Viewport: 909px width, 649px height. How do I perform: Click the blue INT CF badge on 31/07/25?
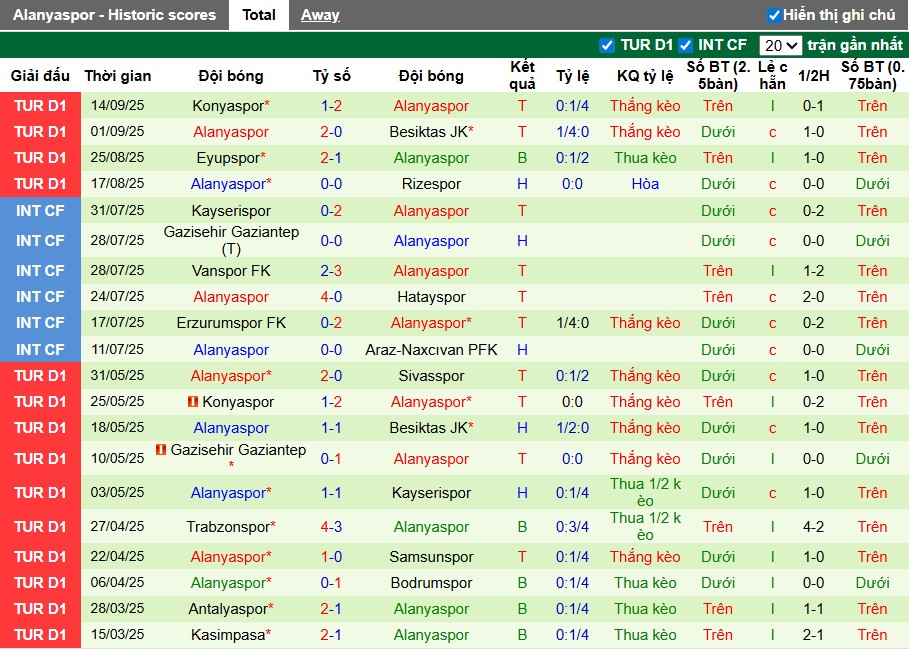[x=40, y=211]
